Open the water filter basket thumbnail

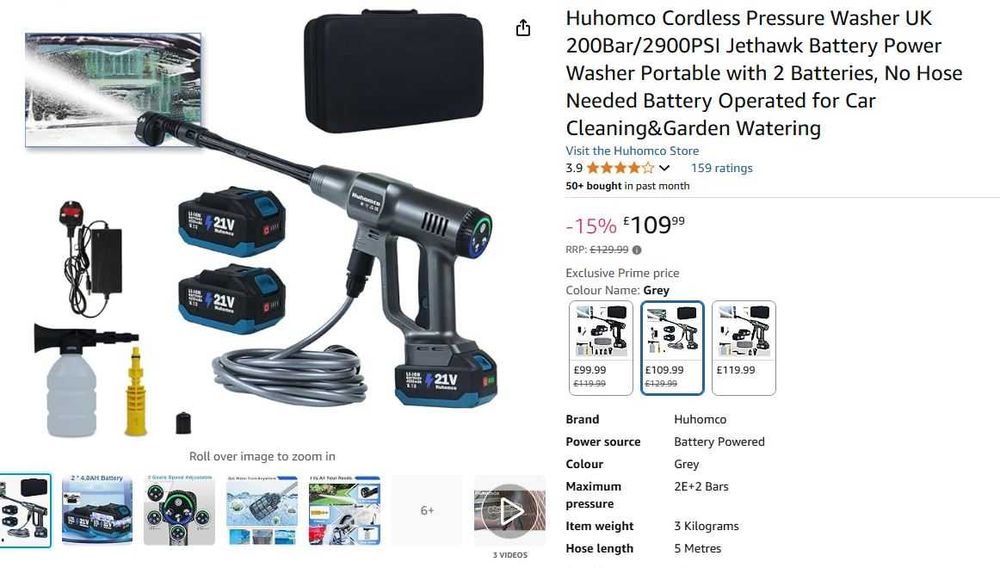click(262, 510)
